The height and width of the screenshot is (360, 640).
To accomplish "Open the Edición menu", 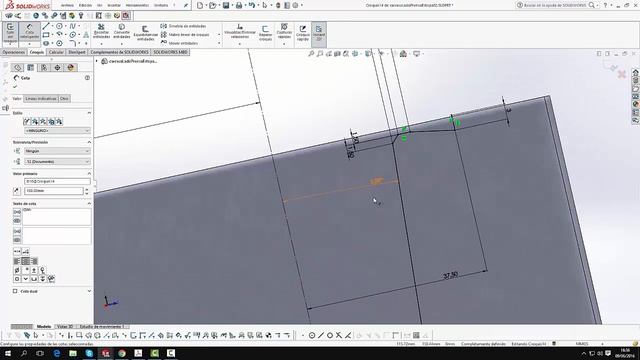I will point(85,5).
